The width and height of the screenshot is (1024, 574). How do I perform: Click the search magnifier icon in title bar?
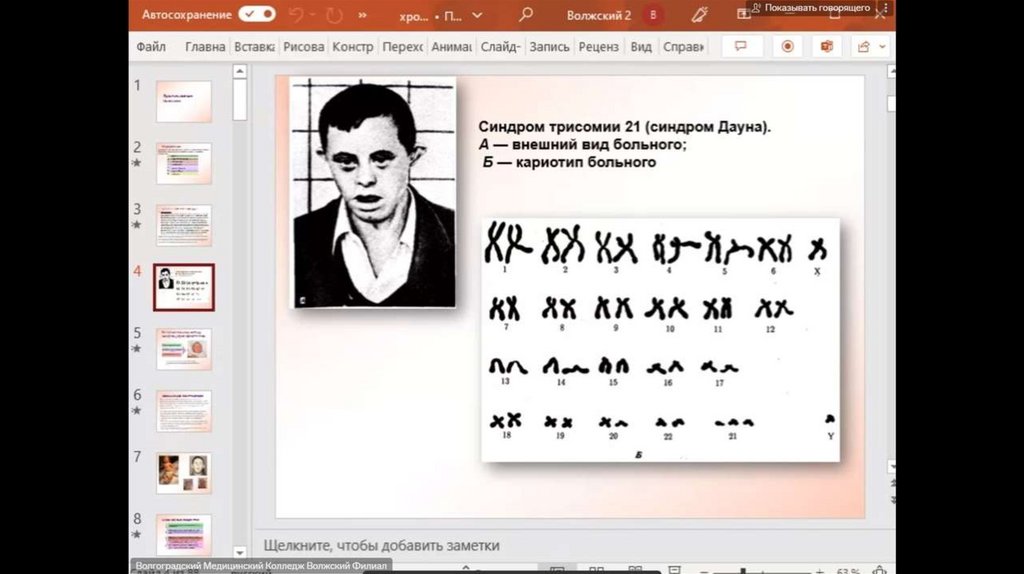pos(526,15)
